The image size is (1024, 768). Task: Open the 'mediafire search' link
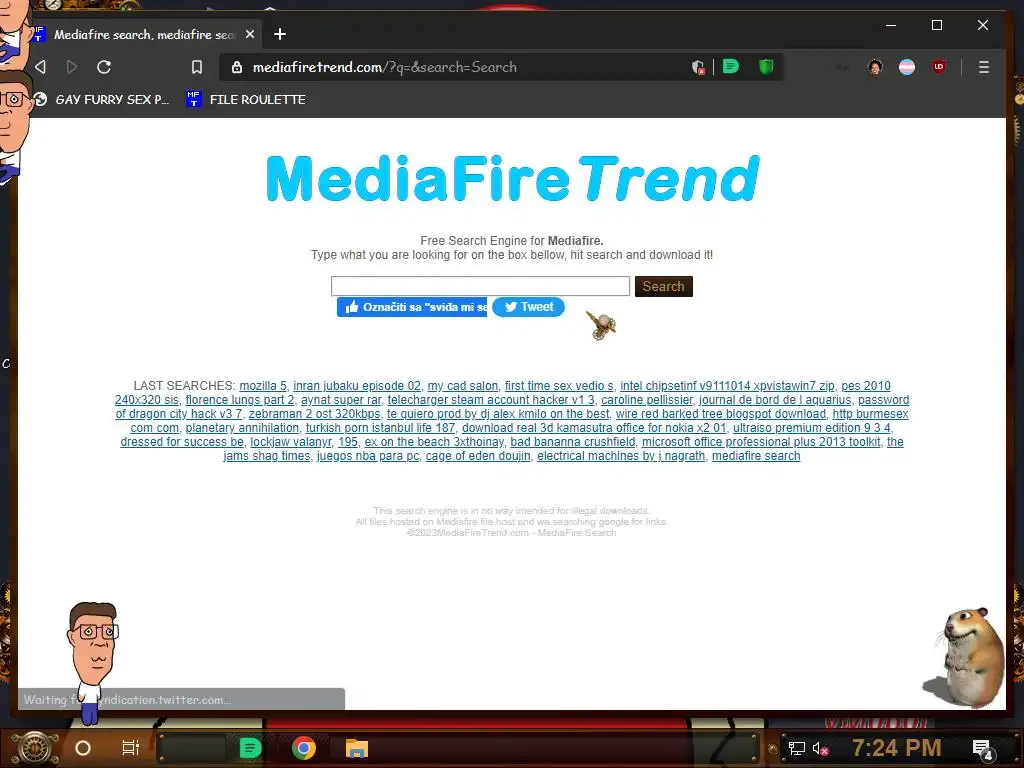pyautogui.click(x=756, y=456)
